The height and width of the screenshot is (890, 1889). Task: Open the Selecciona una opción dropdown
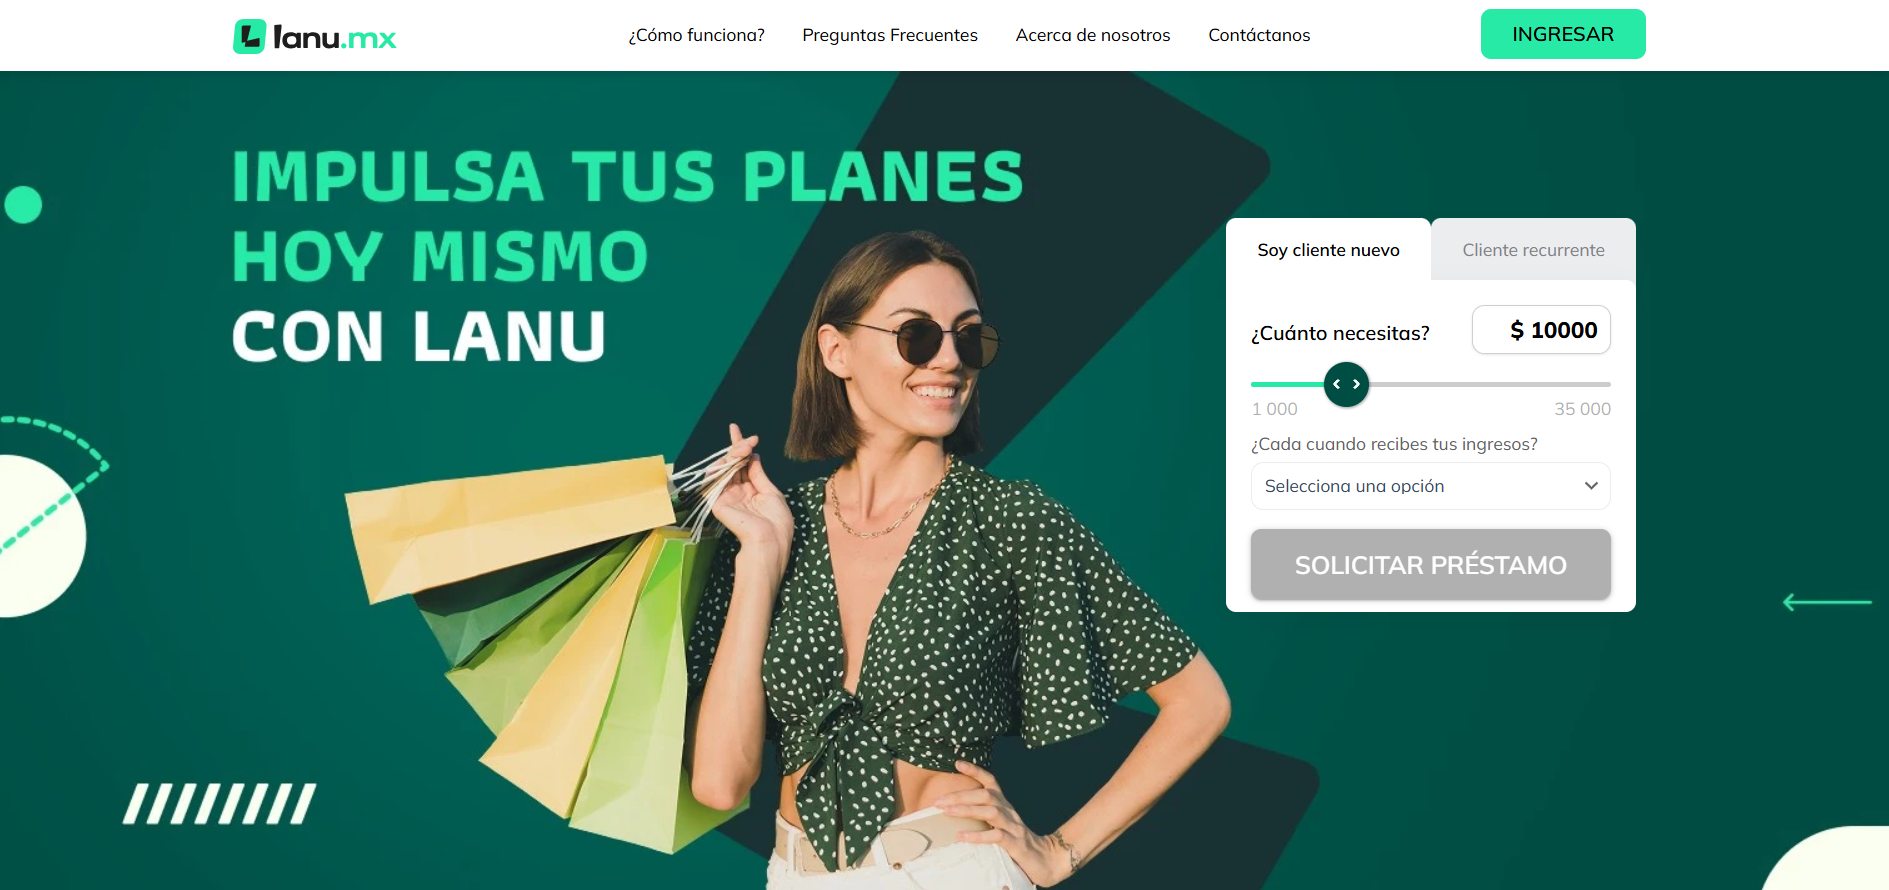[x=1431, y=486]
